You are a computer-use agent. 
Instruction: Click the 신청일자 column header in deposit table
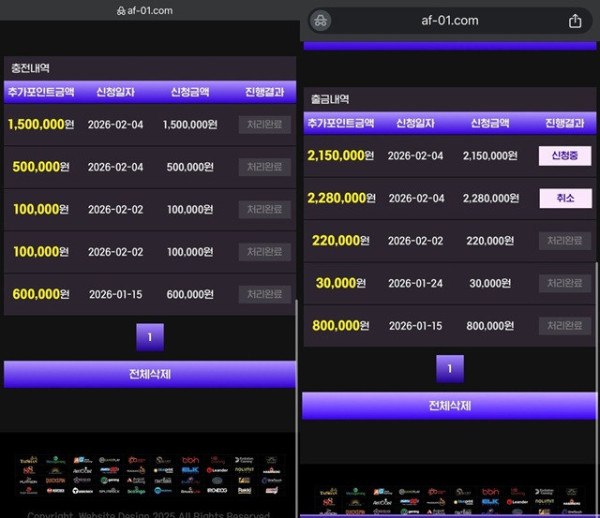click(x=116, y=92)
